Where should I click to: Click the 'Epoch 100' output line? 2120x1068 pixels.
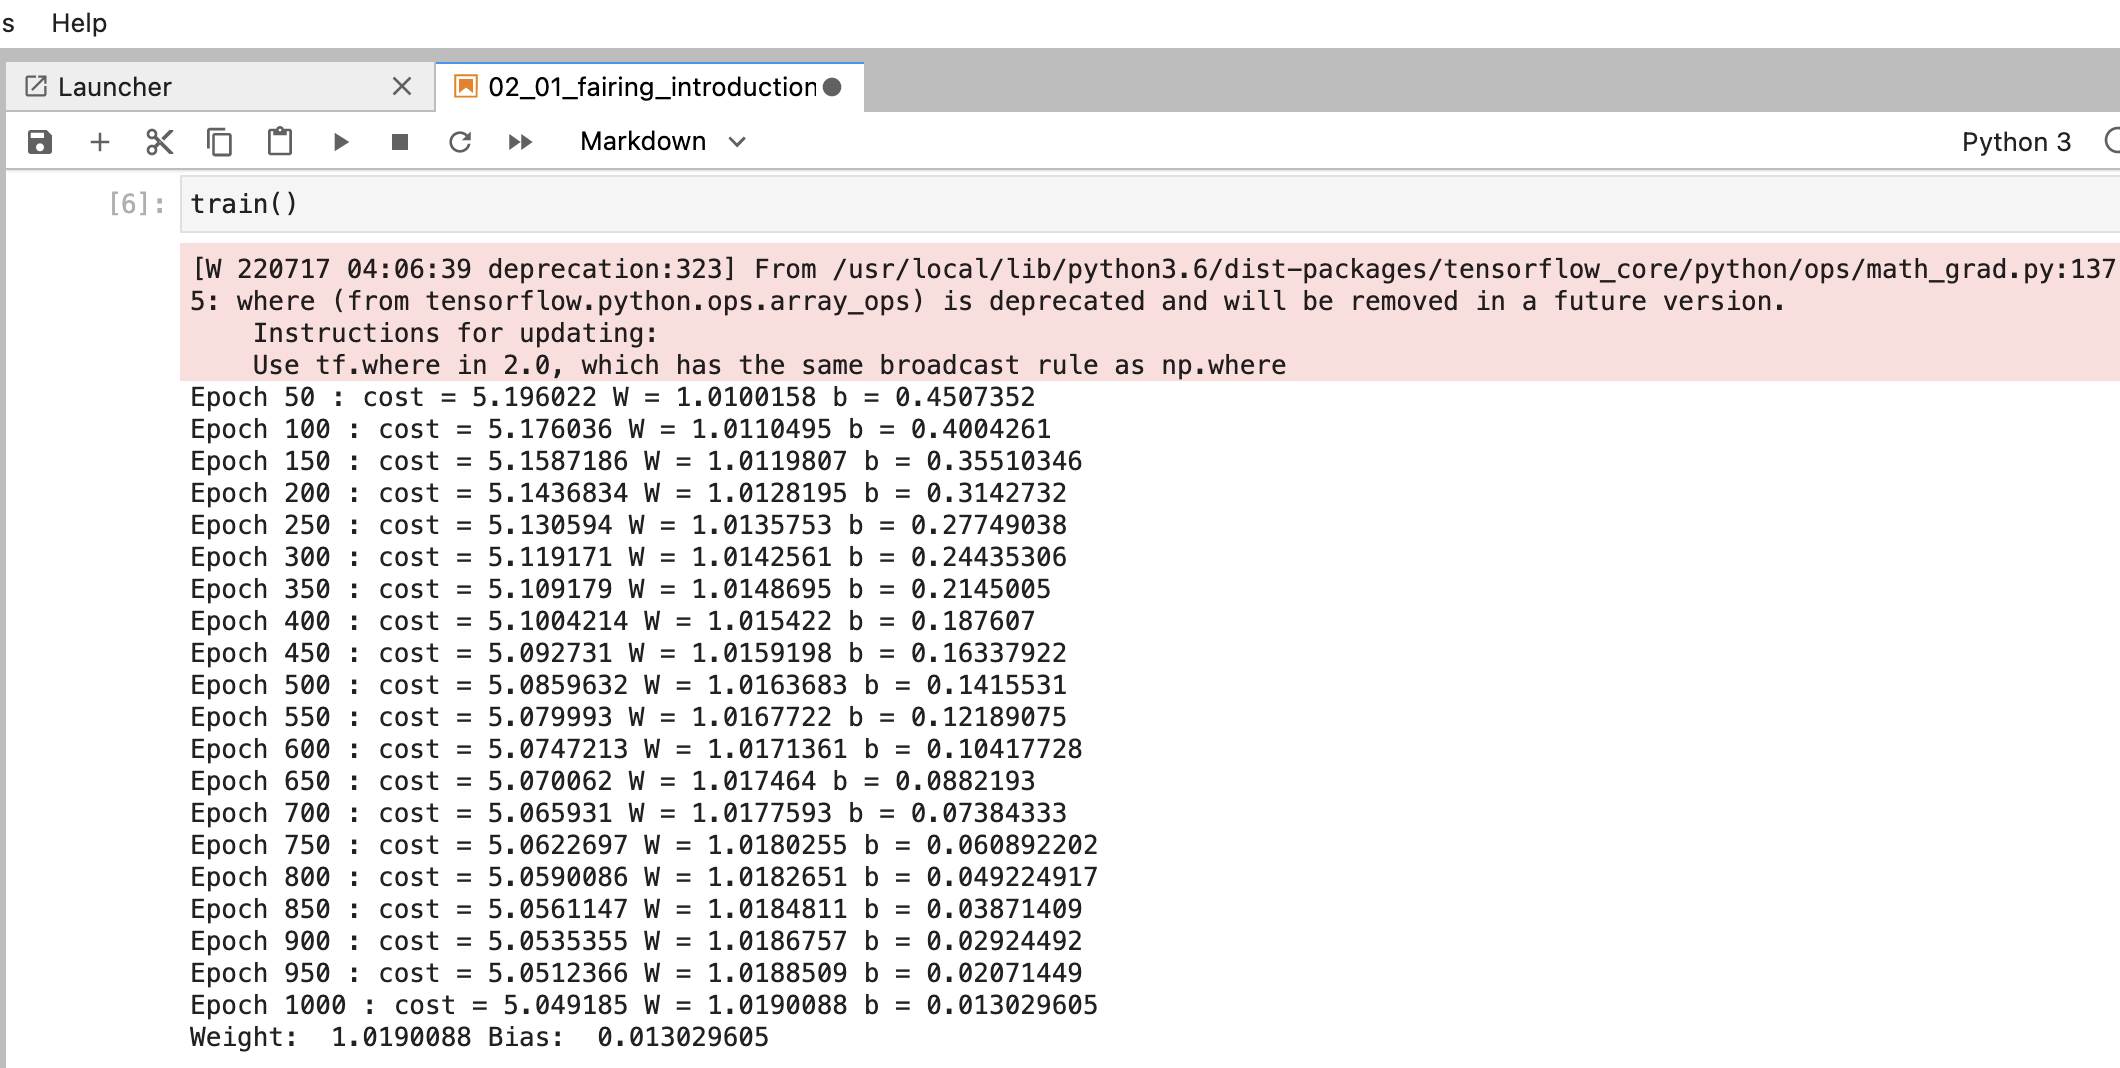[x=620, y=429]
